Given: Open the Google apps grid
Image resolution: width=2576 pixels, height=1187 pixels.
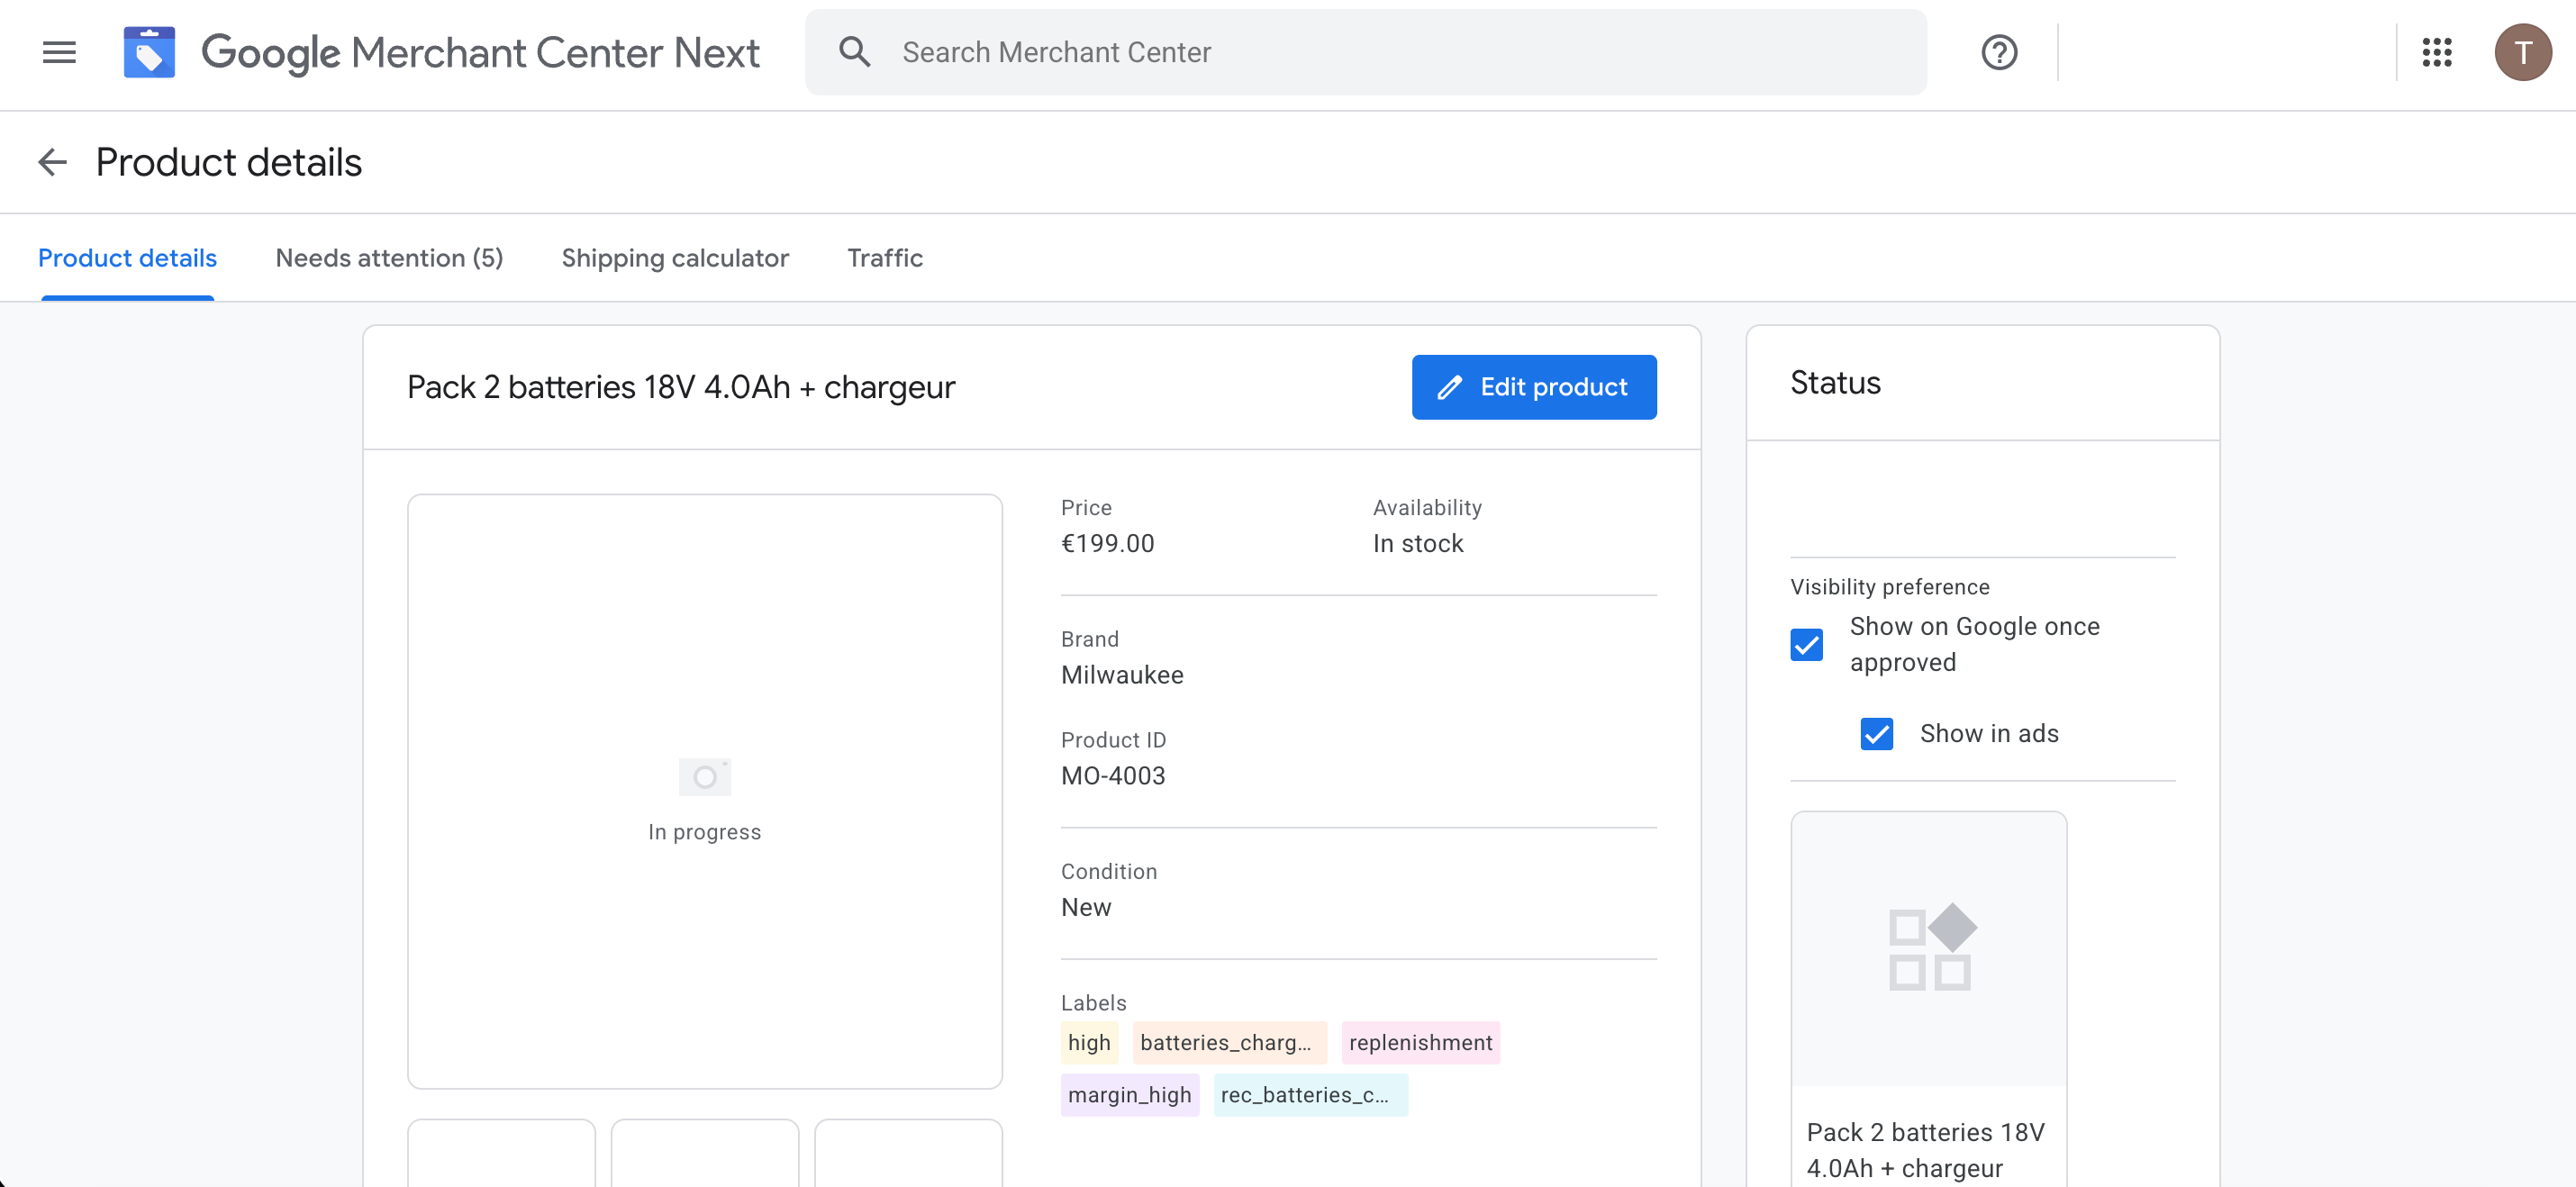Looking at the screenshot, I should pos(2436,52).
